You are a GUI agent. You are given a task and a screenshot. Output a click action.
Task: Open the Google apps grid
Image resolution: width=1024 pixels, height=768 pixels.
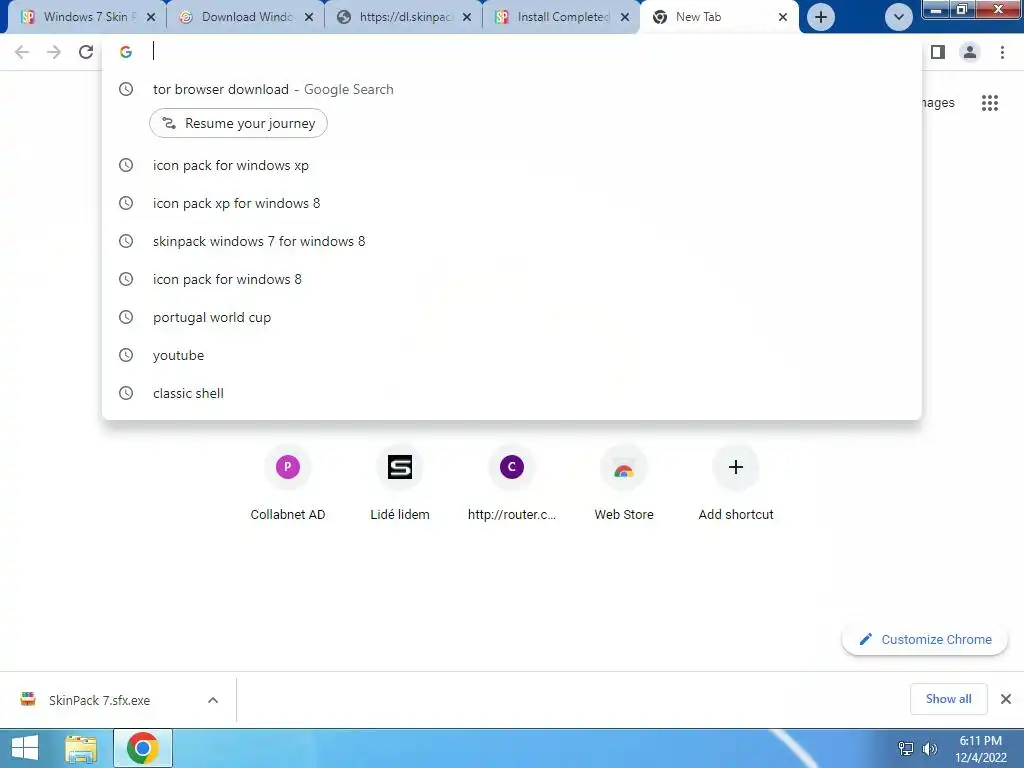[990, 103]
